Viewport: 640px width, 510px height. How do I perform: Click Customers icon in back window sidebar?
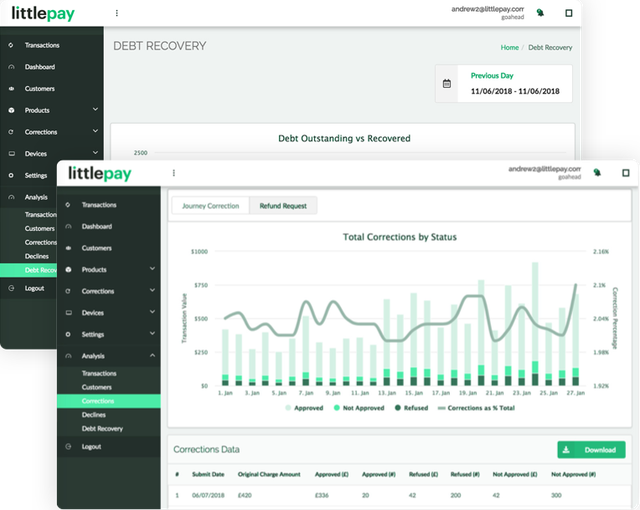click(11, 89)
